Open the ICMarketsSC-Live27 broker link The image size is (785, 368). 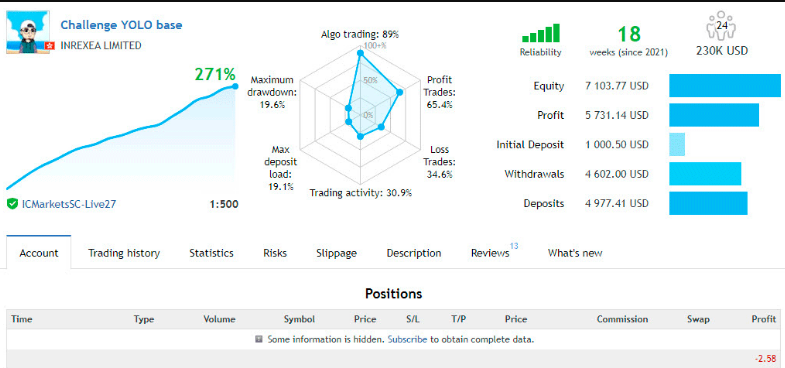pyautogui.click(x=69, y=204)
